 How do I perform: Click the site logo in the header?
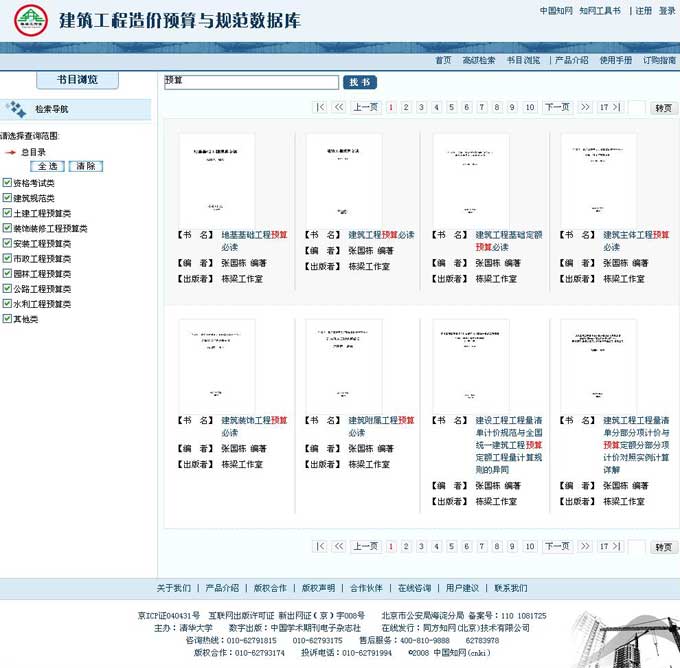tap(31, 20)
